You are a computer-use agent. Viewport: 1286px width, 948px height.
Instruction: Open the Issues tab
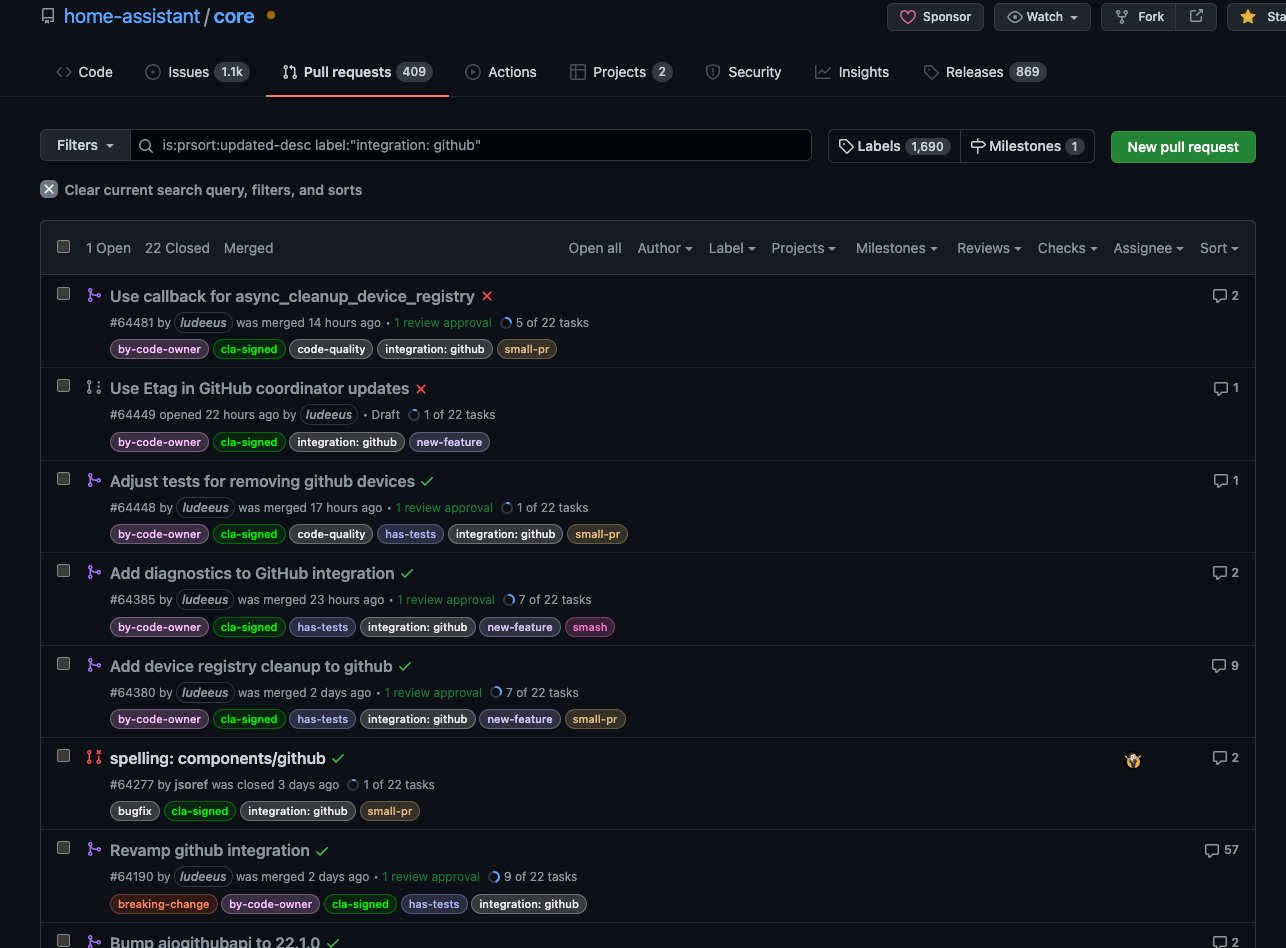click(x=197, y=72)
